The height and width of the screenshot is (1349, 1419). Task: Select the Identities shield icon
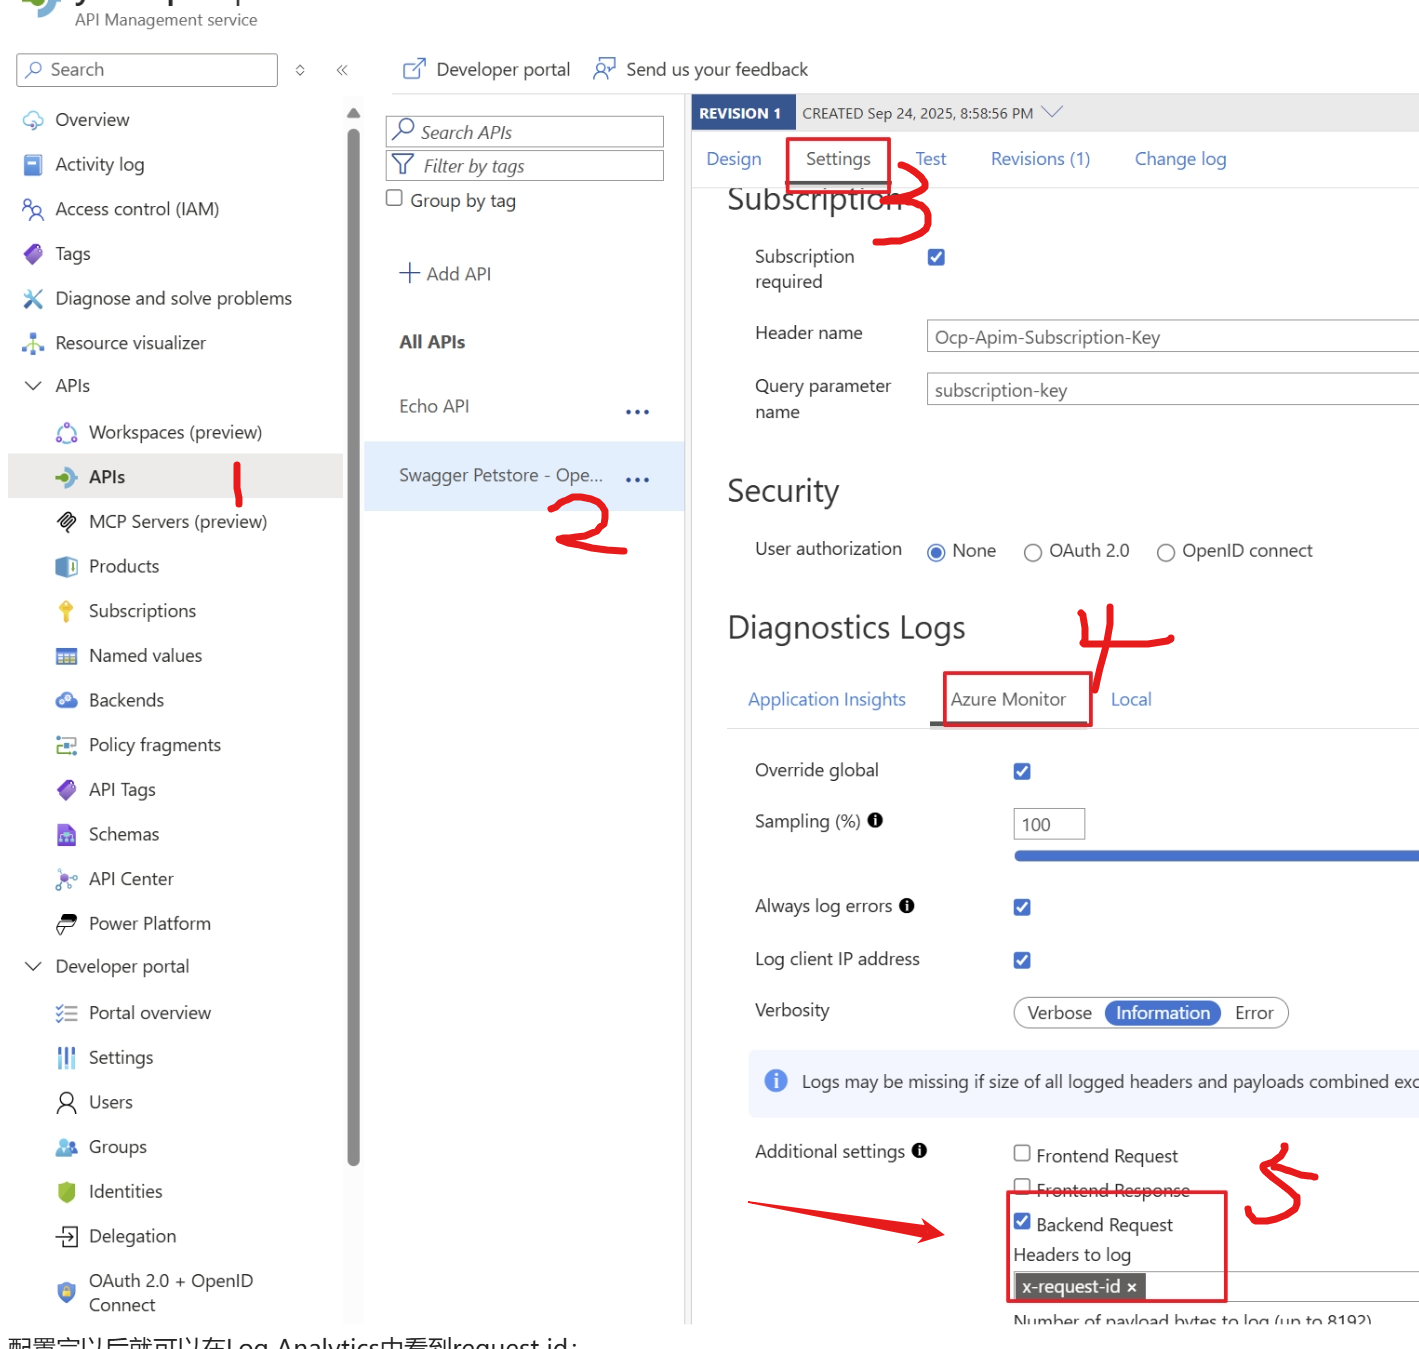[67, 1192]
